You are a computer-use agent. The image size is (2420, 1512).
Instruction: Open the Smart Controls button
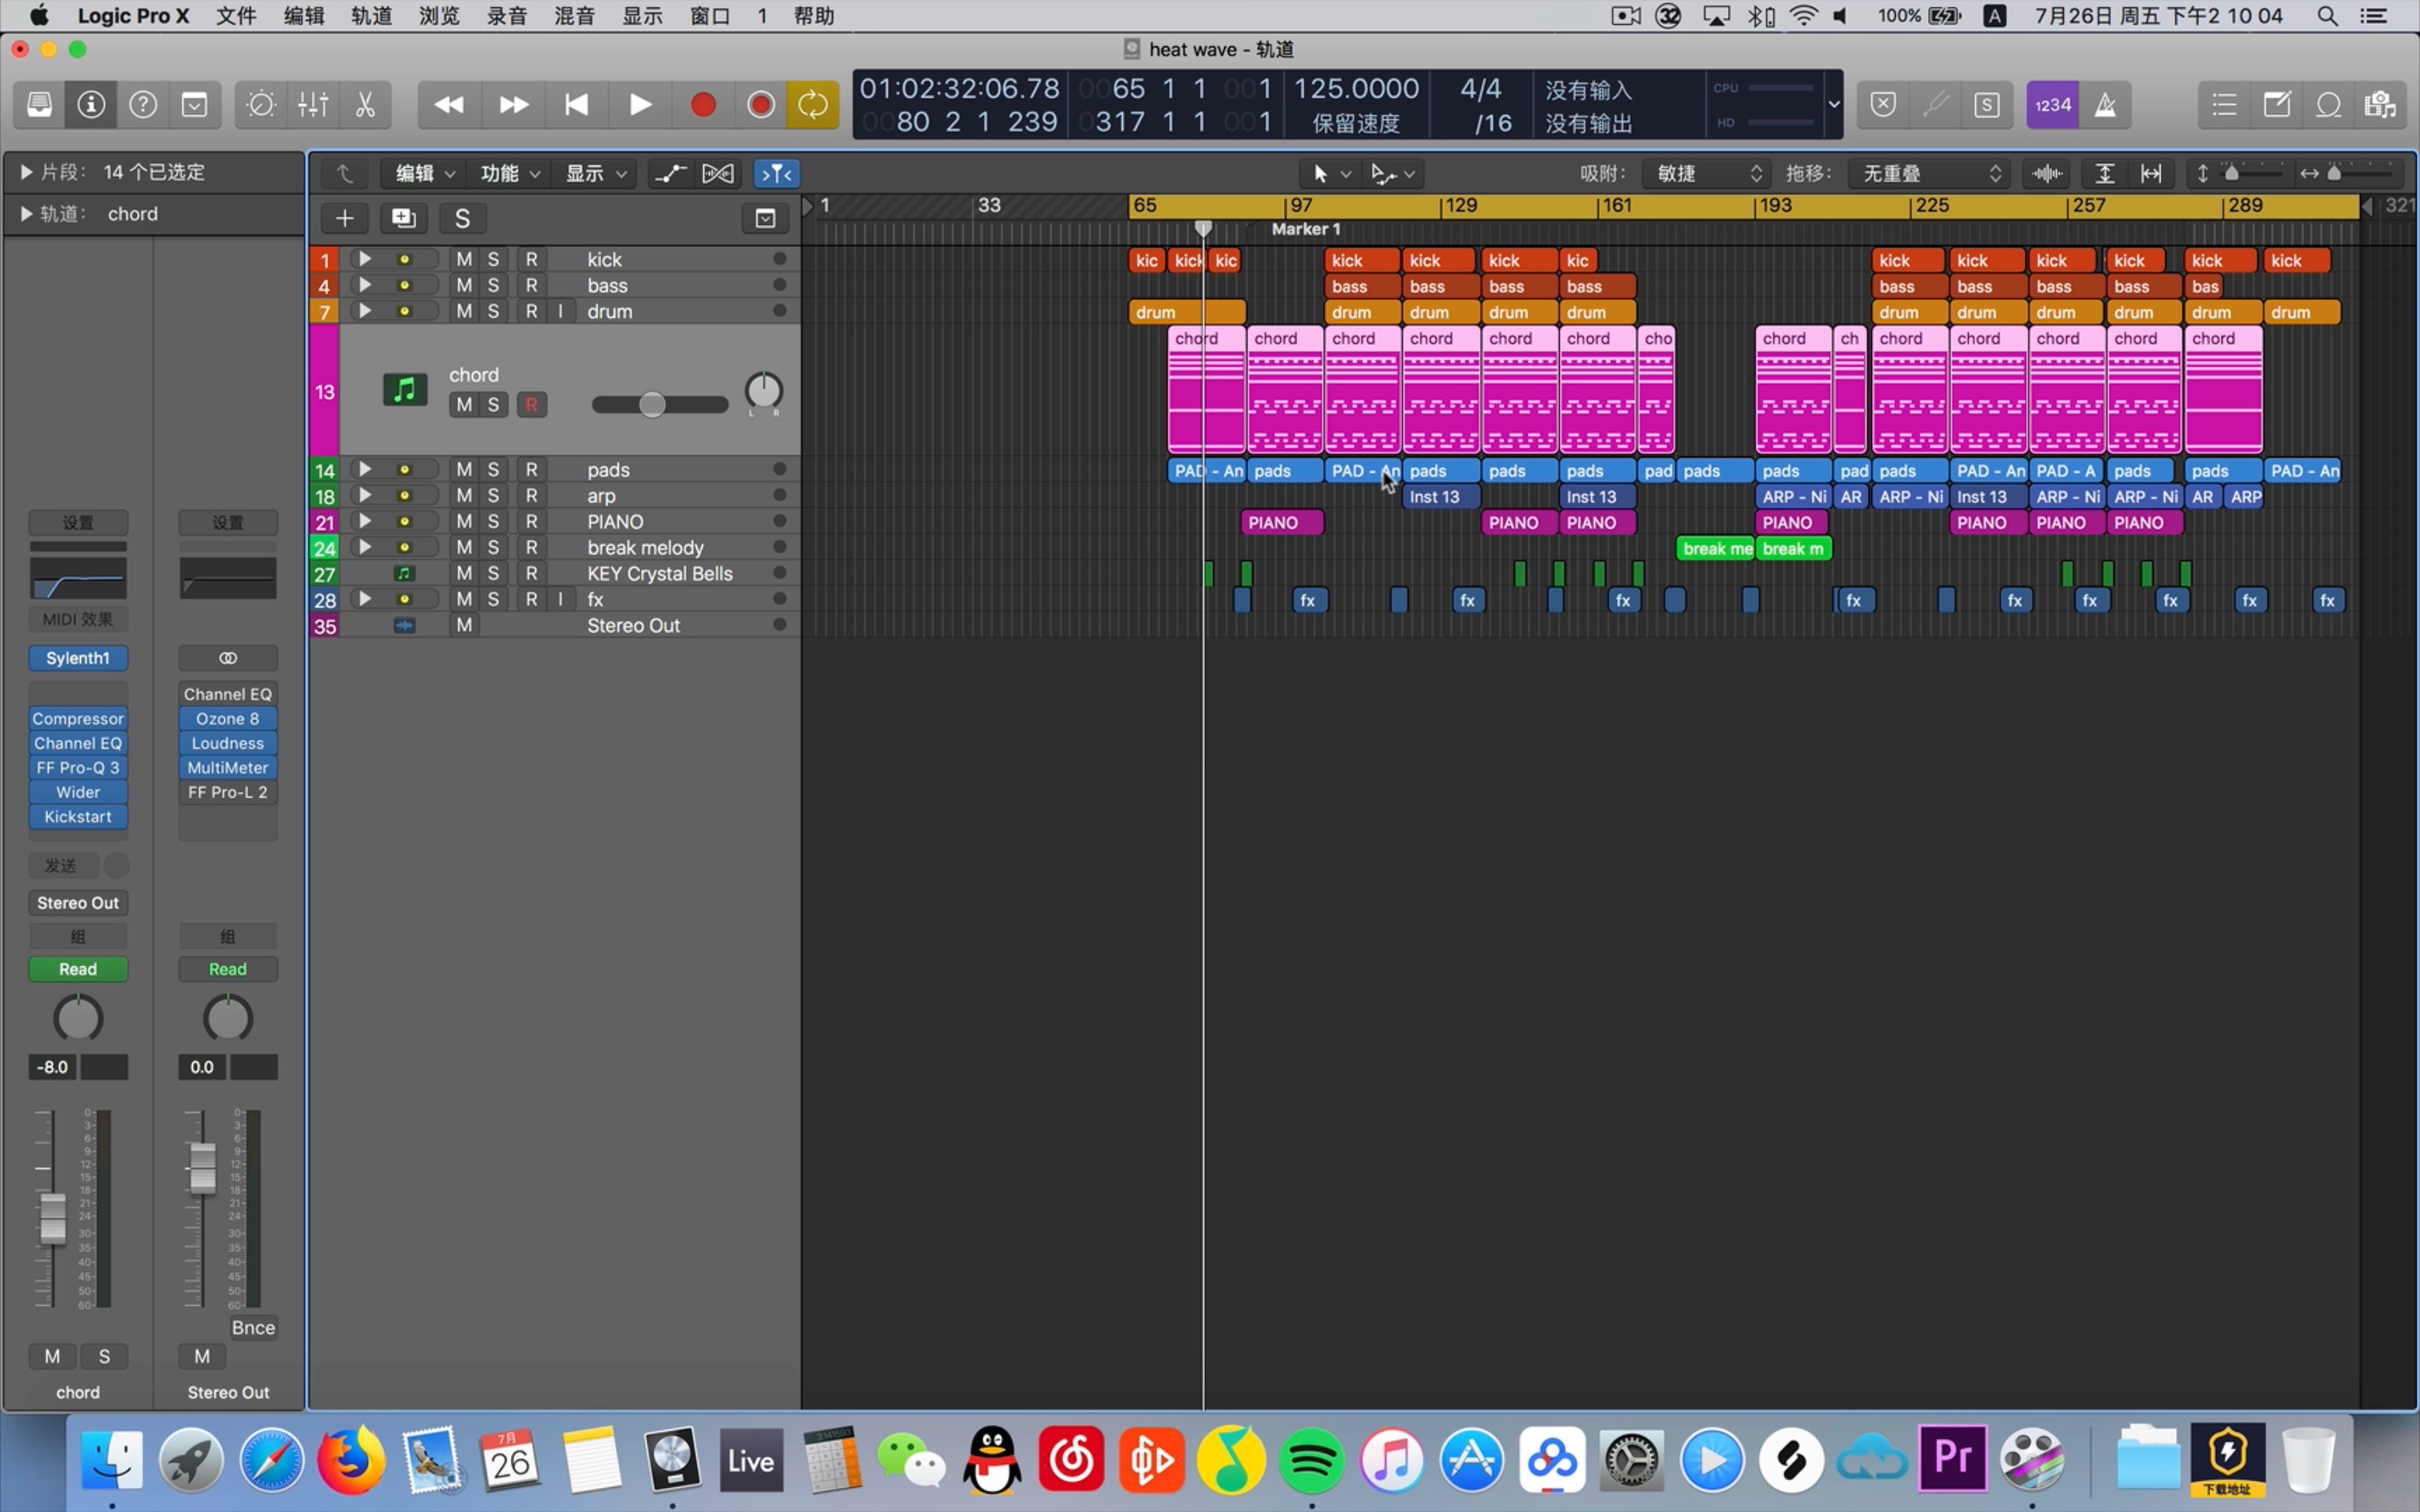coord(261,104)
